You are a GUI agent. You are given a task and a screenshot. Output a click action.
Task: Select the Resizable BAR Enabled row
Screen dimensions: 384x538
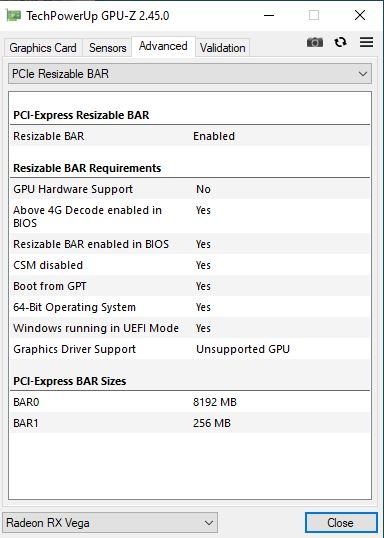point(190,136)
